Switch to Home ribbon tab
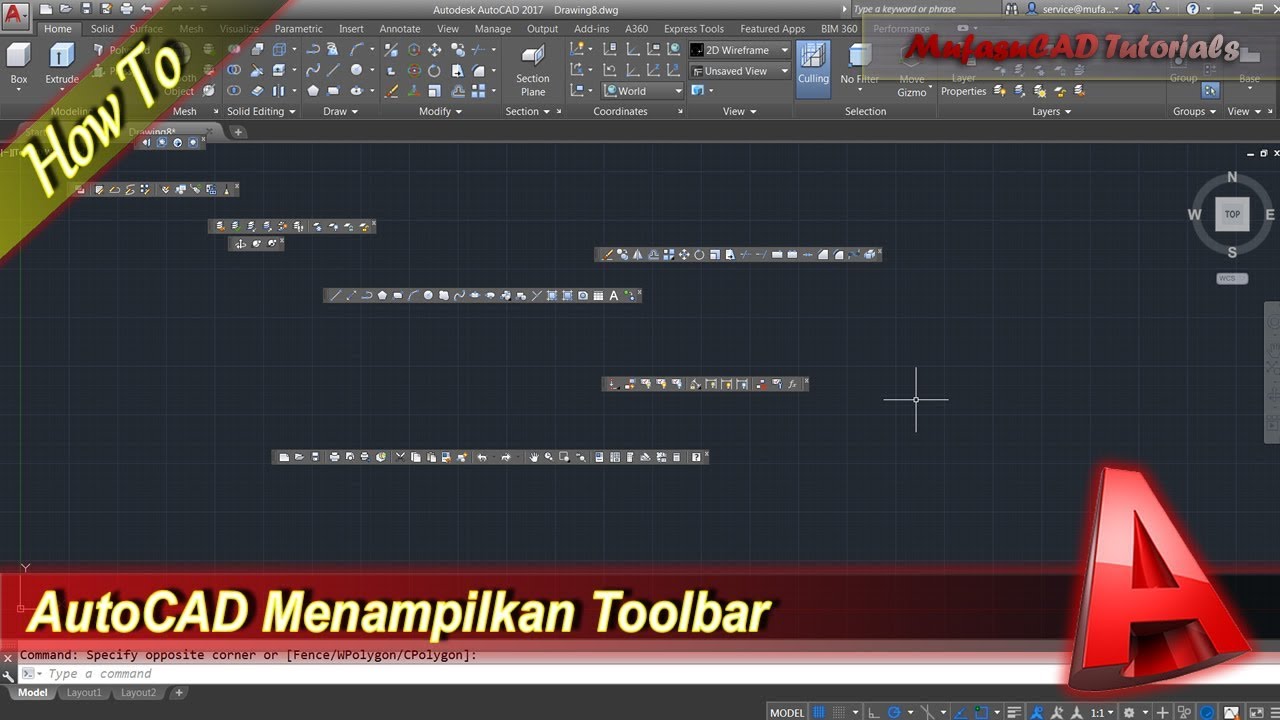This screenshot has width=1280, height=720. pyautogui.click(x=58, y=29)
